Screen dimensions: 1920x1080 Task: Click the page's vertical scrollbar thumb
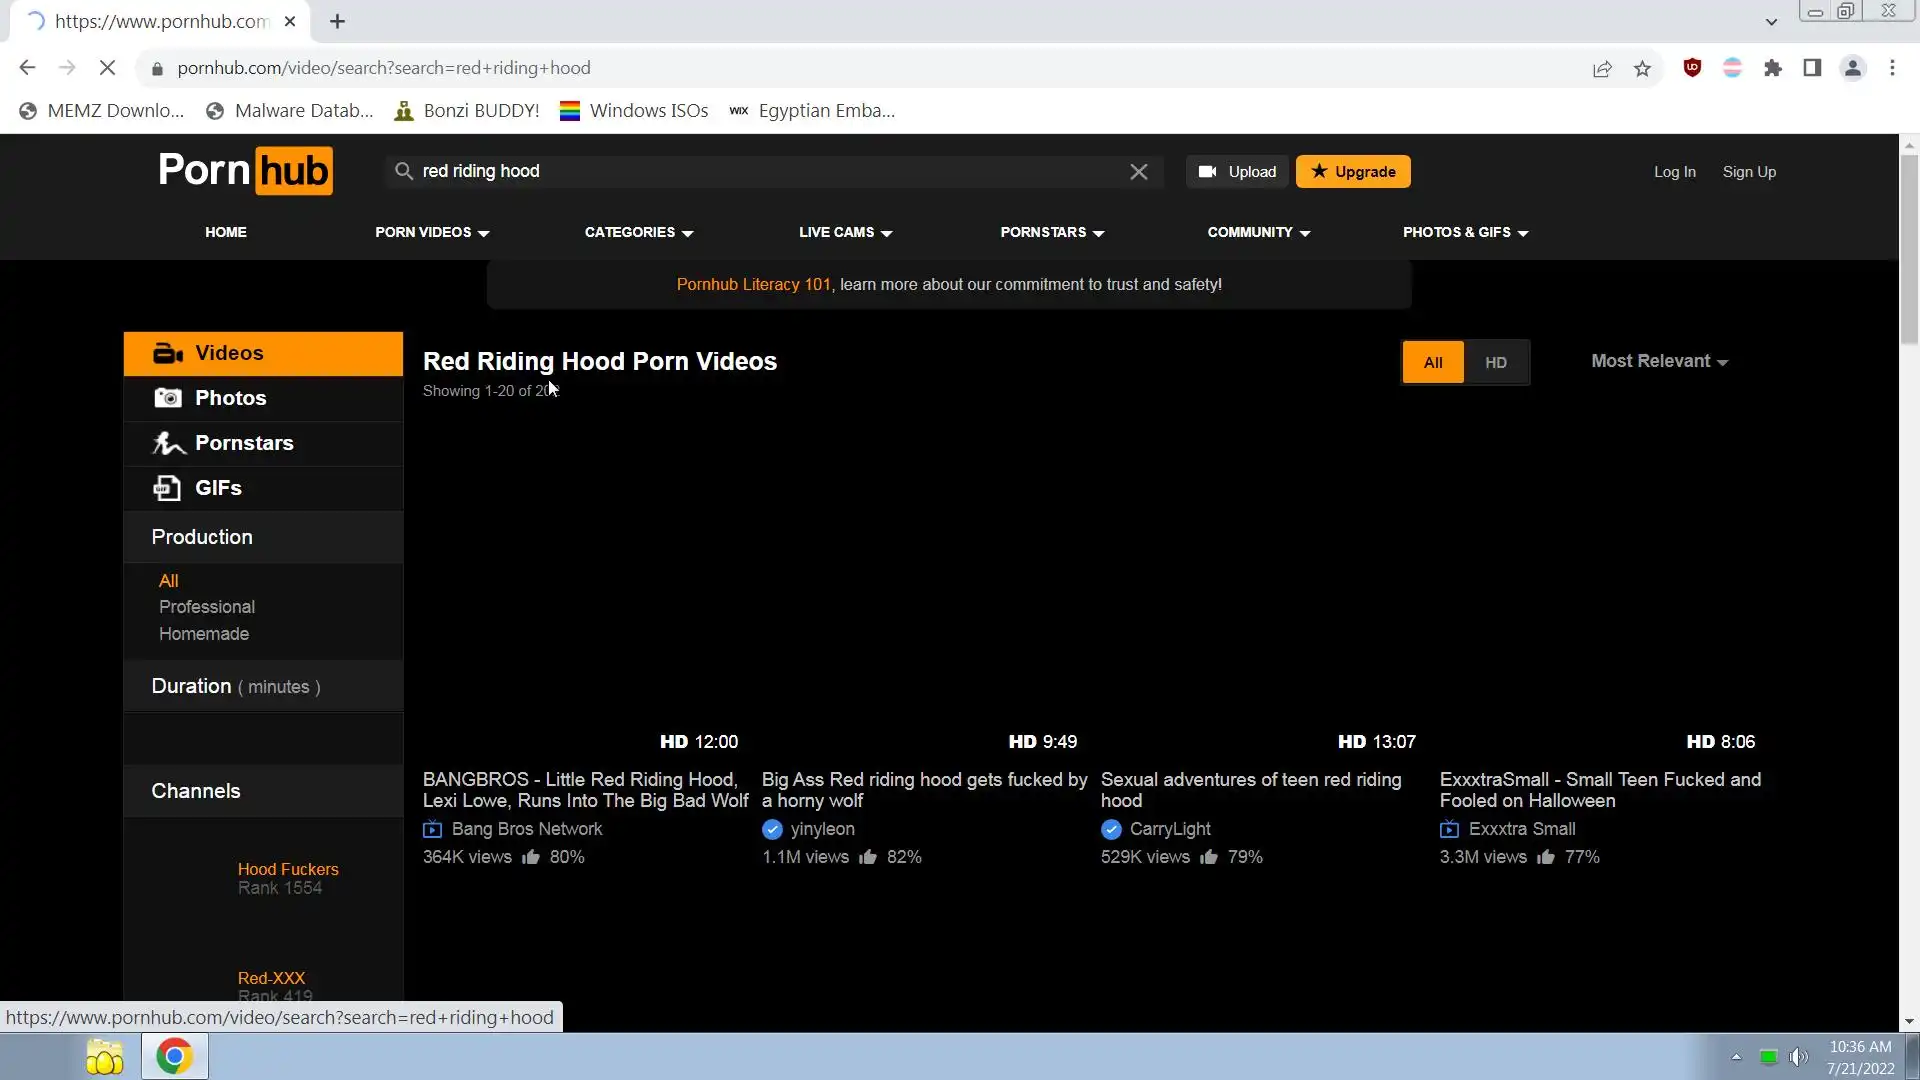pyautogui.click(x=1909, y=250)
